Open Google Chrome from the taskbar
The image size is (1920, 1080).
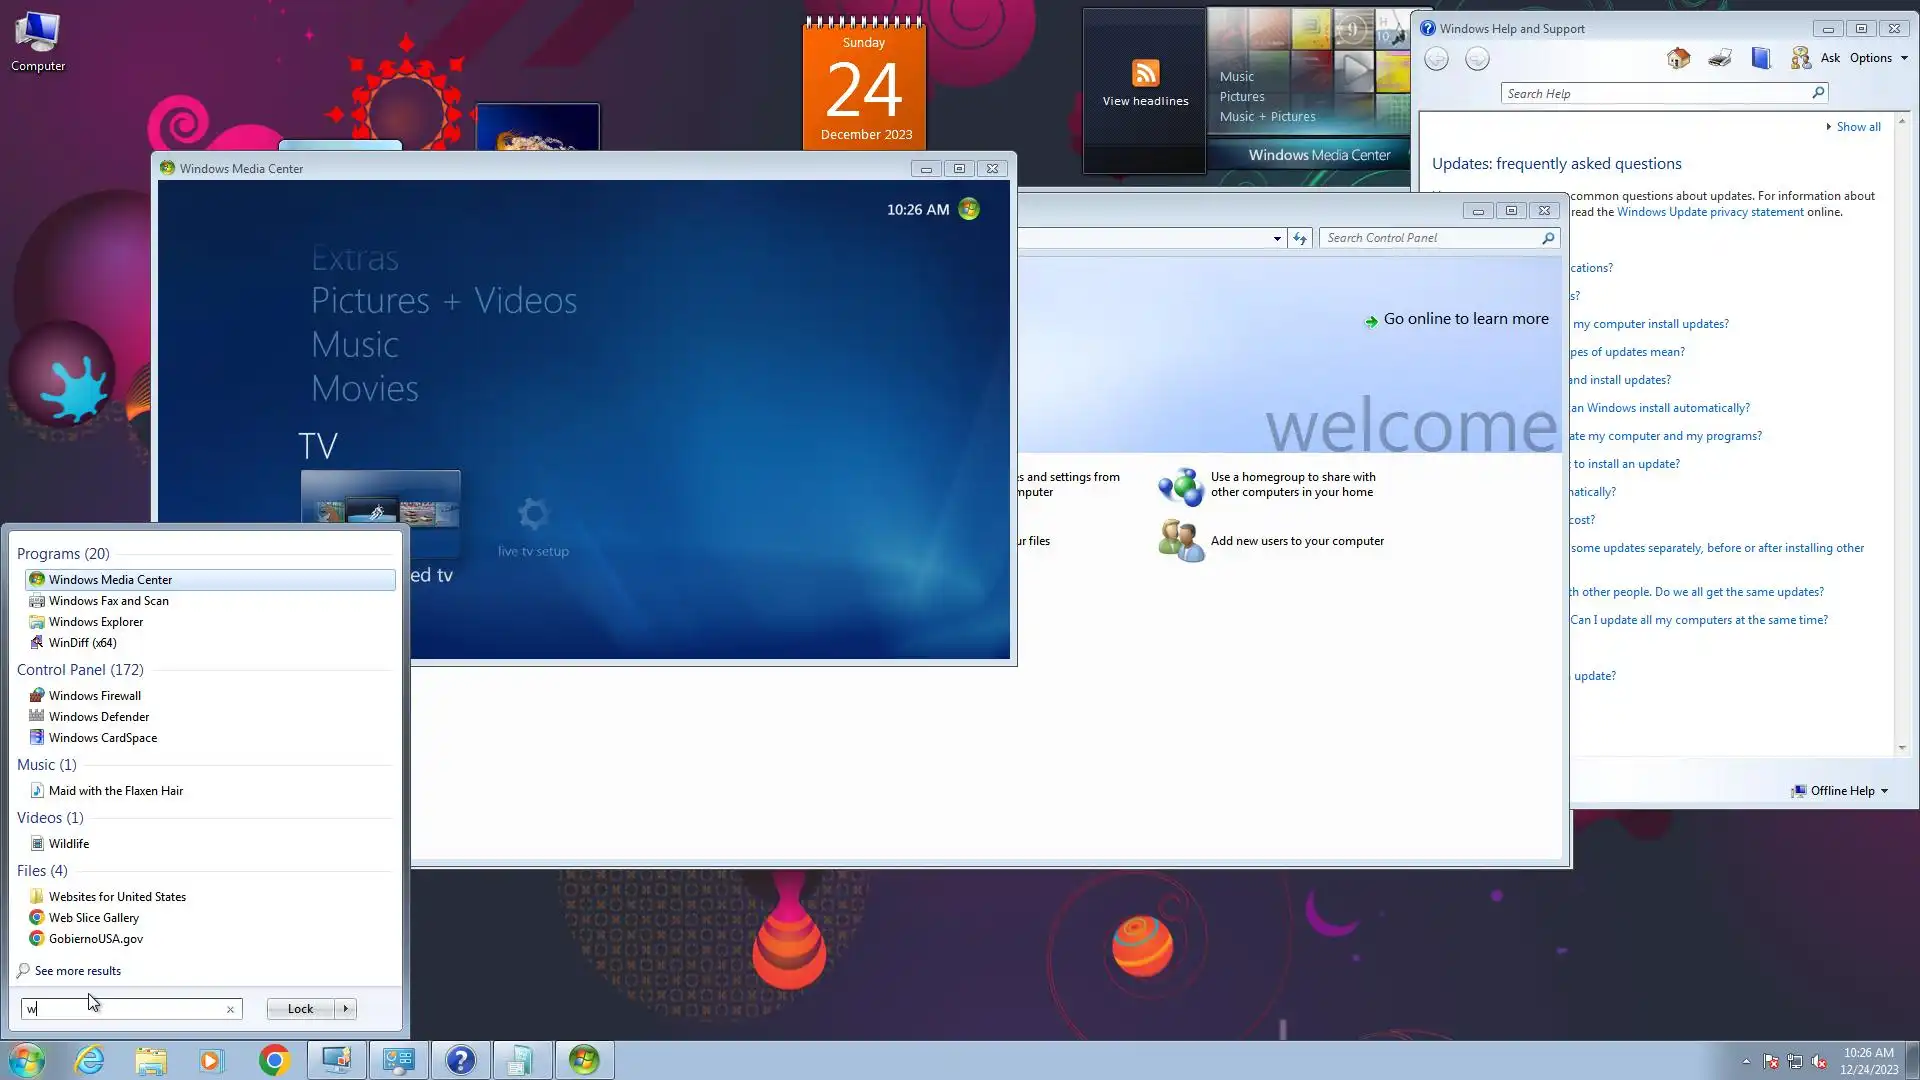pos(274,1060)
